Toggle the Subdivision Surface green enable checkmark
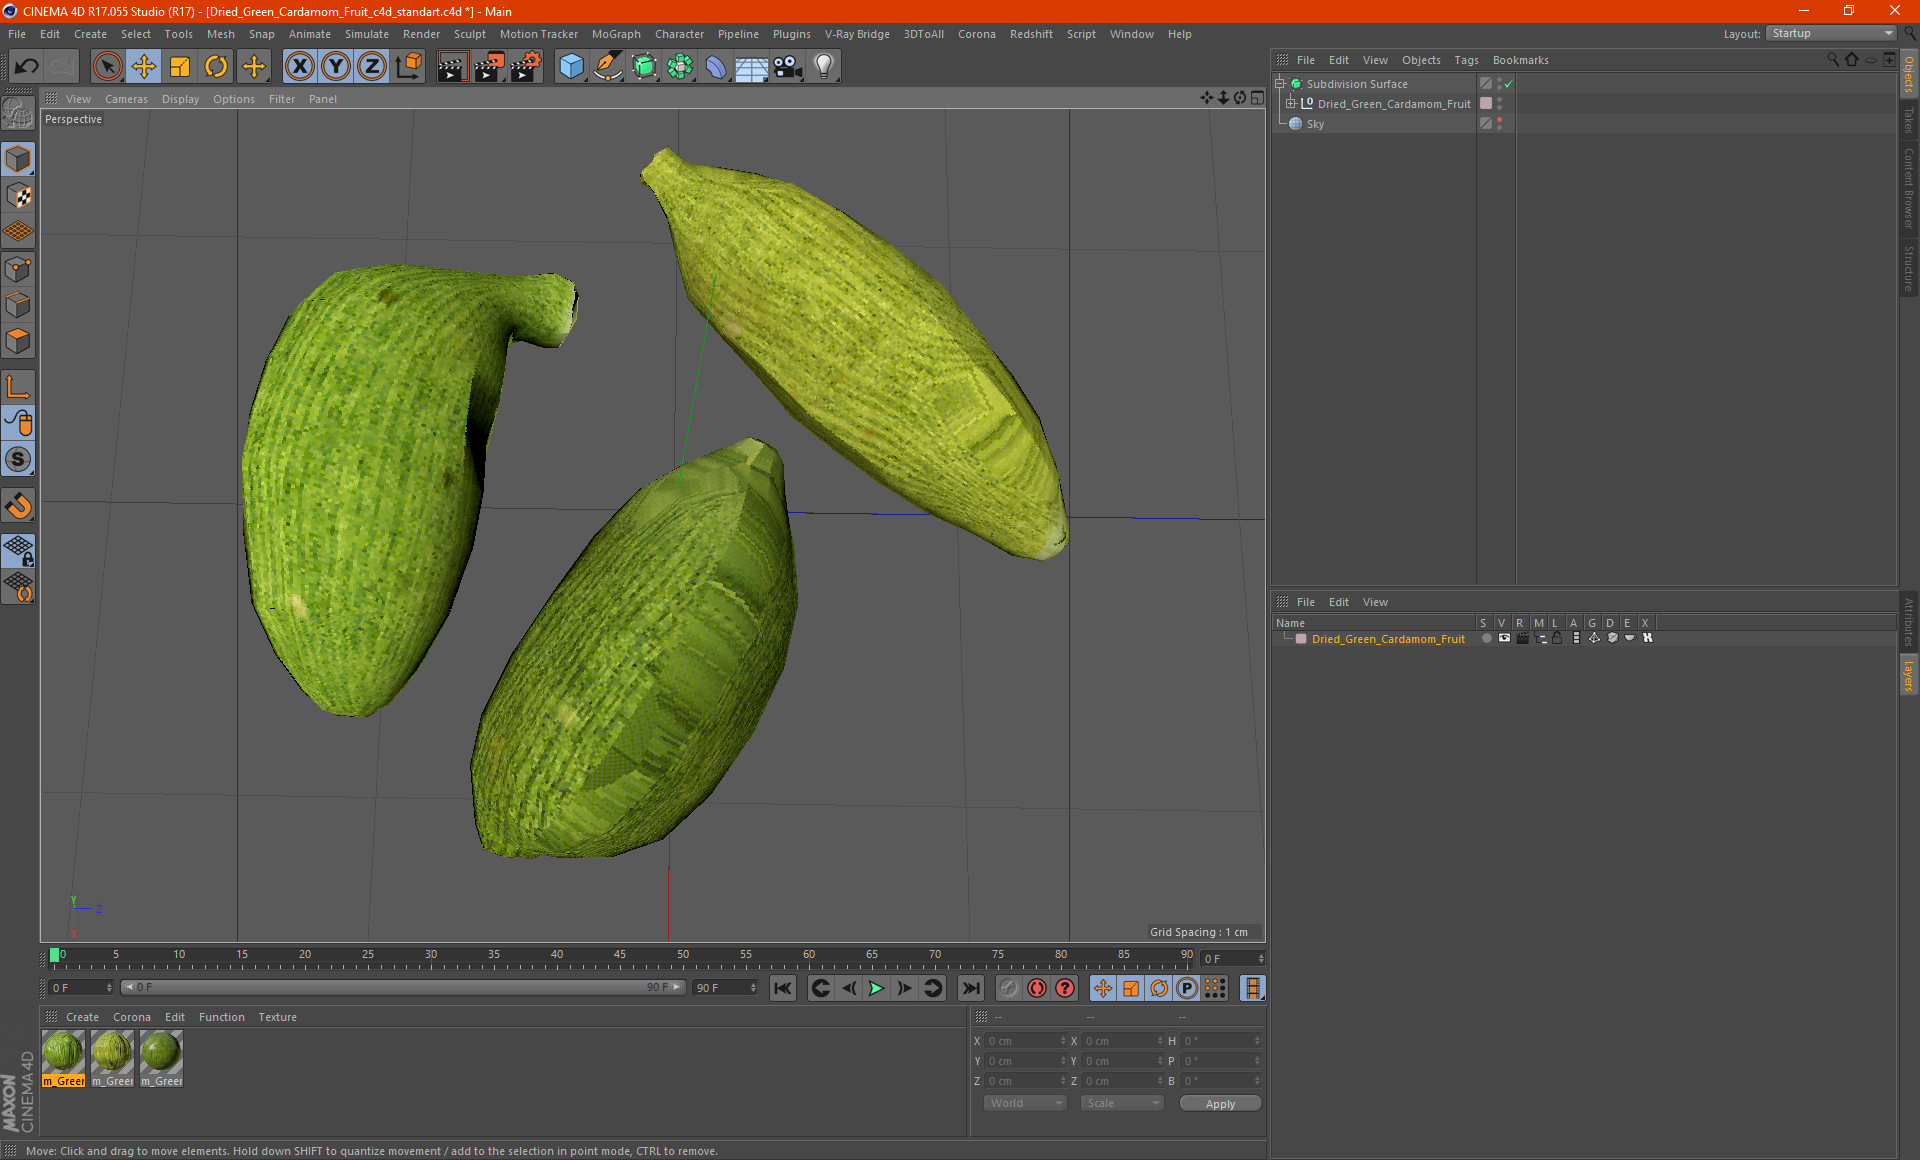 tap(1509, 84)
